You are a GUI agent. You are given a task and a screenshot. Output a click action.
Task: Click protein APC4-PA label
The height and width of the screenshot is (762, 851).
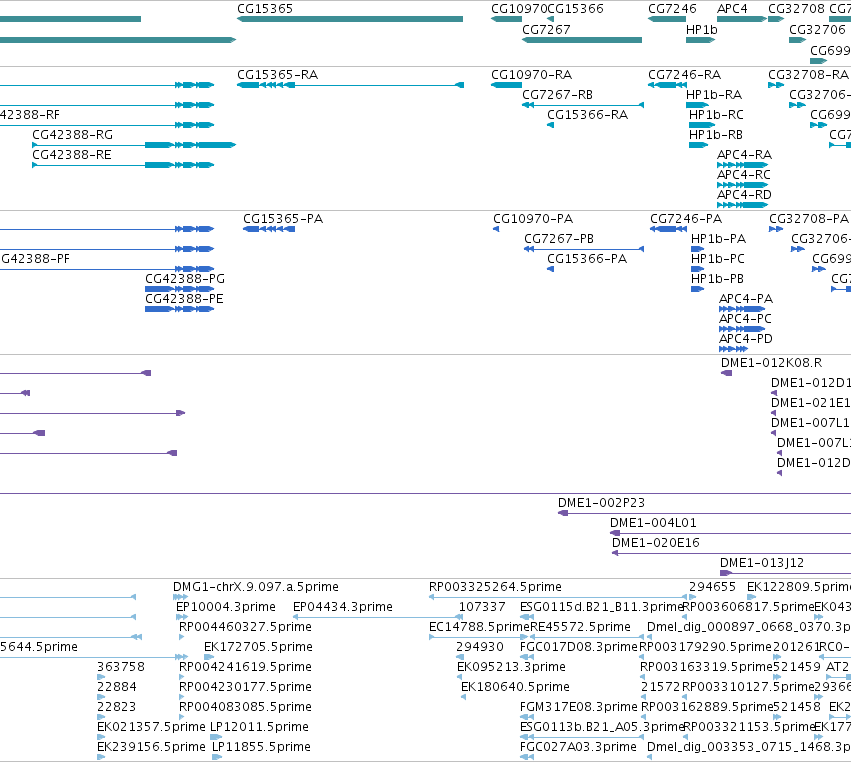tap(746, 299)
